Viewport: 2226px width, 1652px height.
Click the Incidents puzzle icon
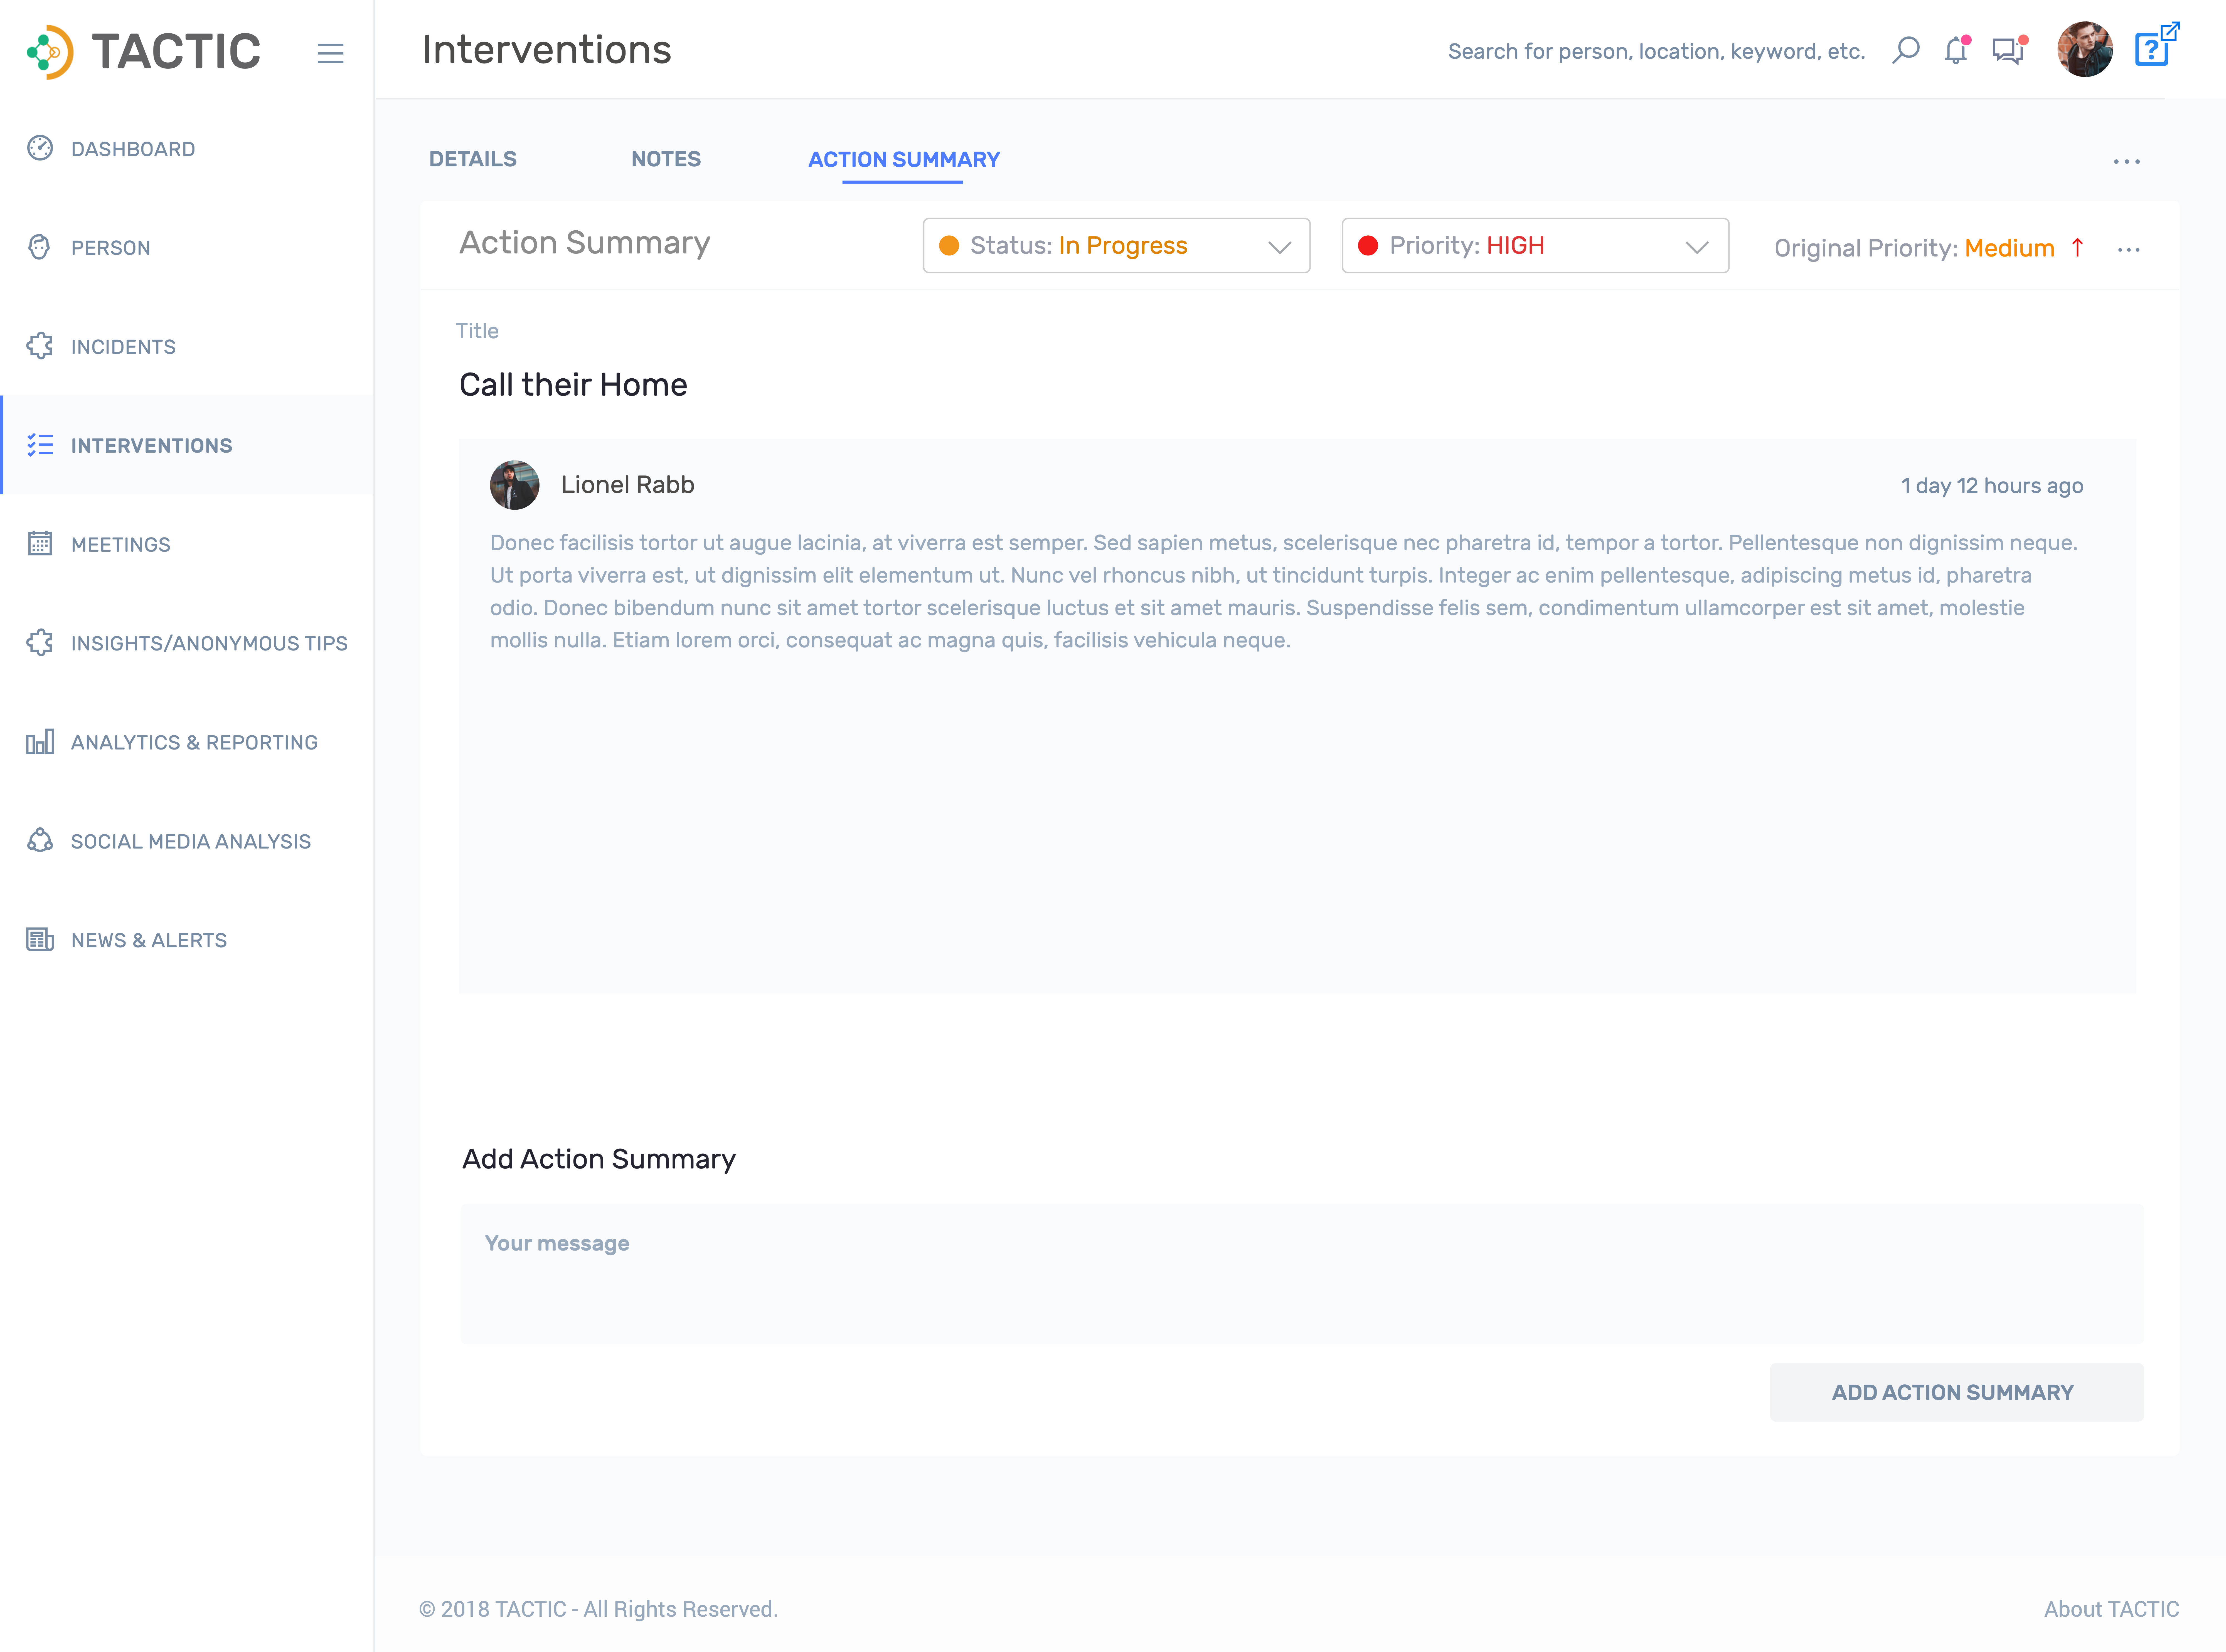[x=40, y=346]
